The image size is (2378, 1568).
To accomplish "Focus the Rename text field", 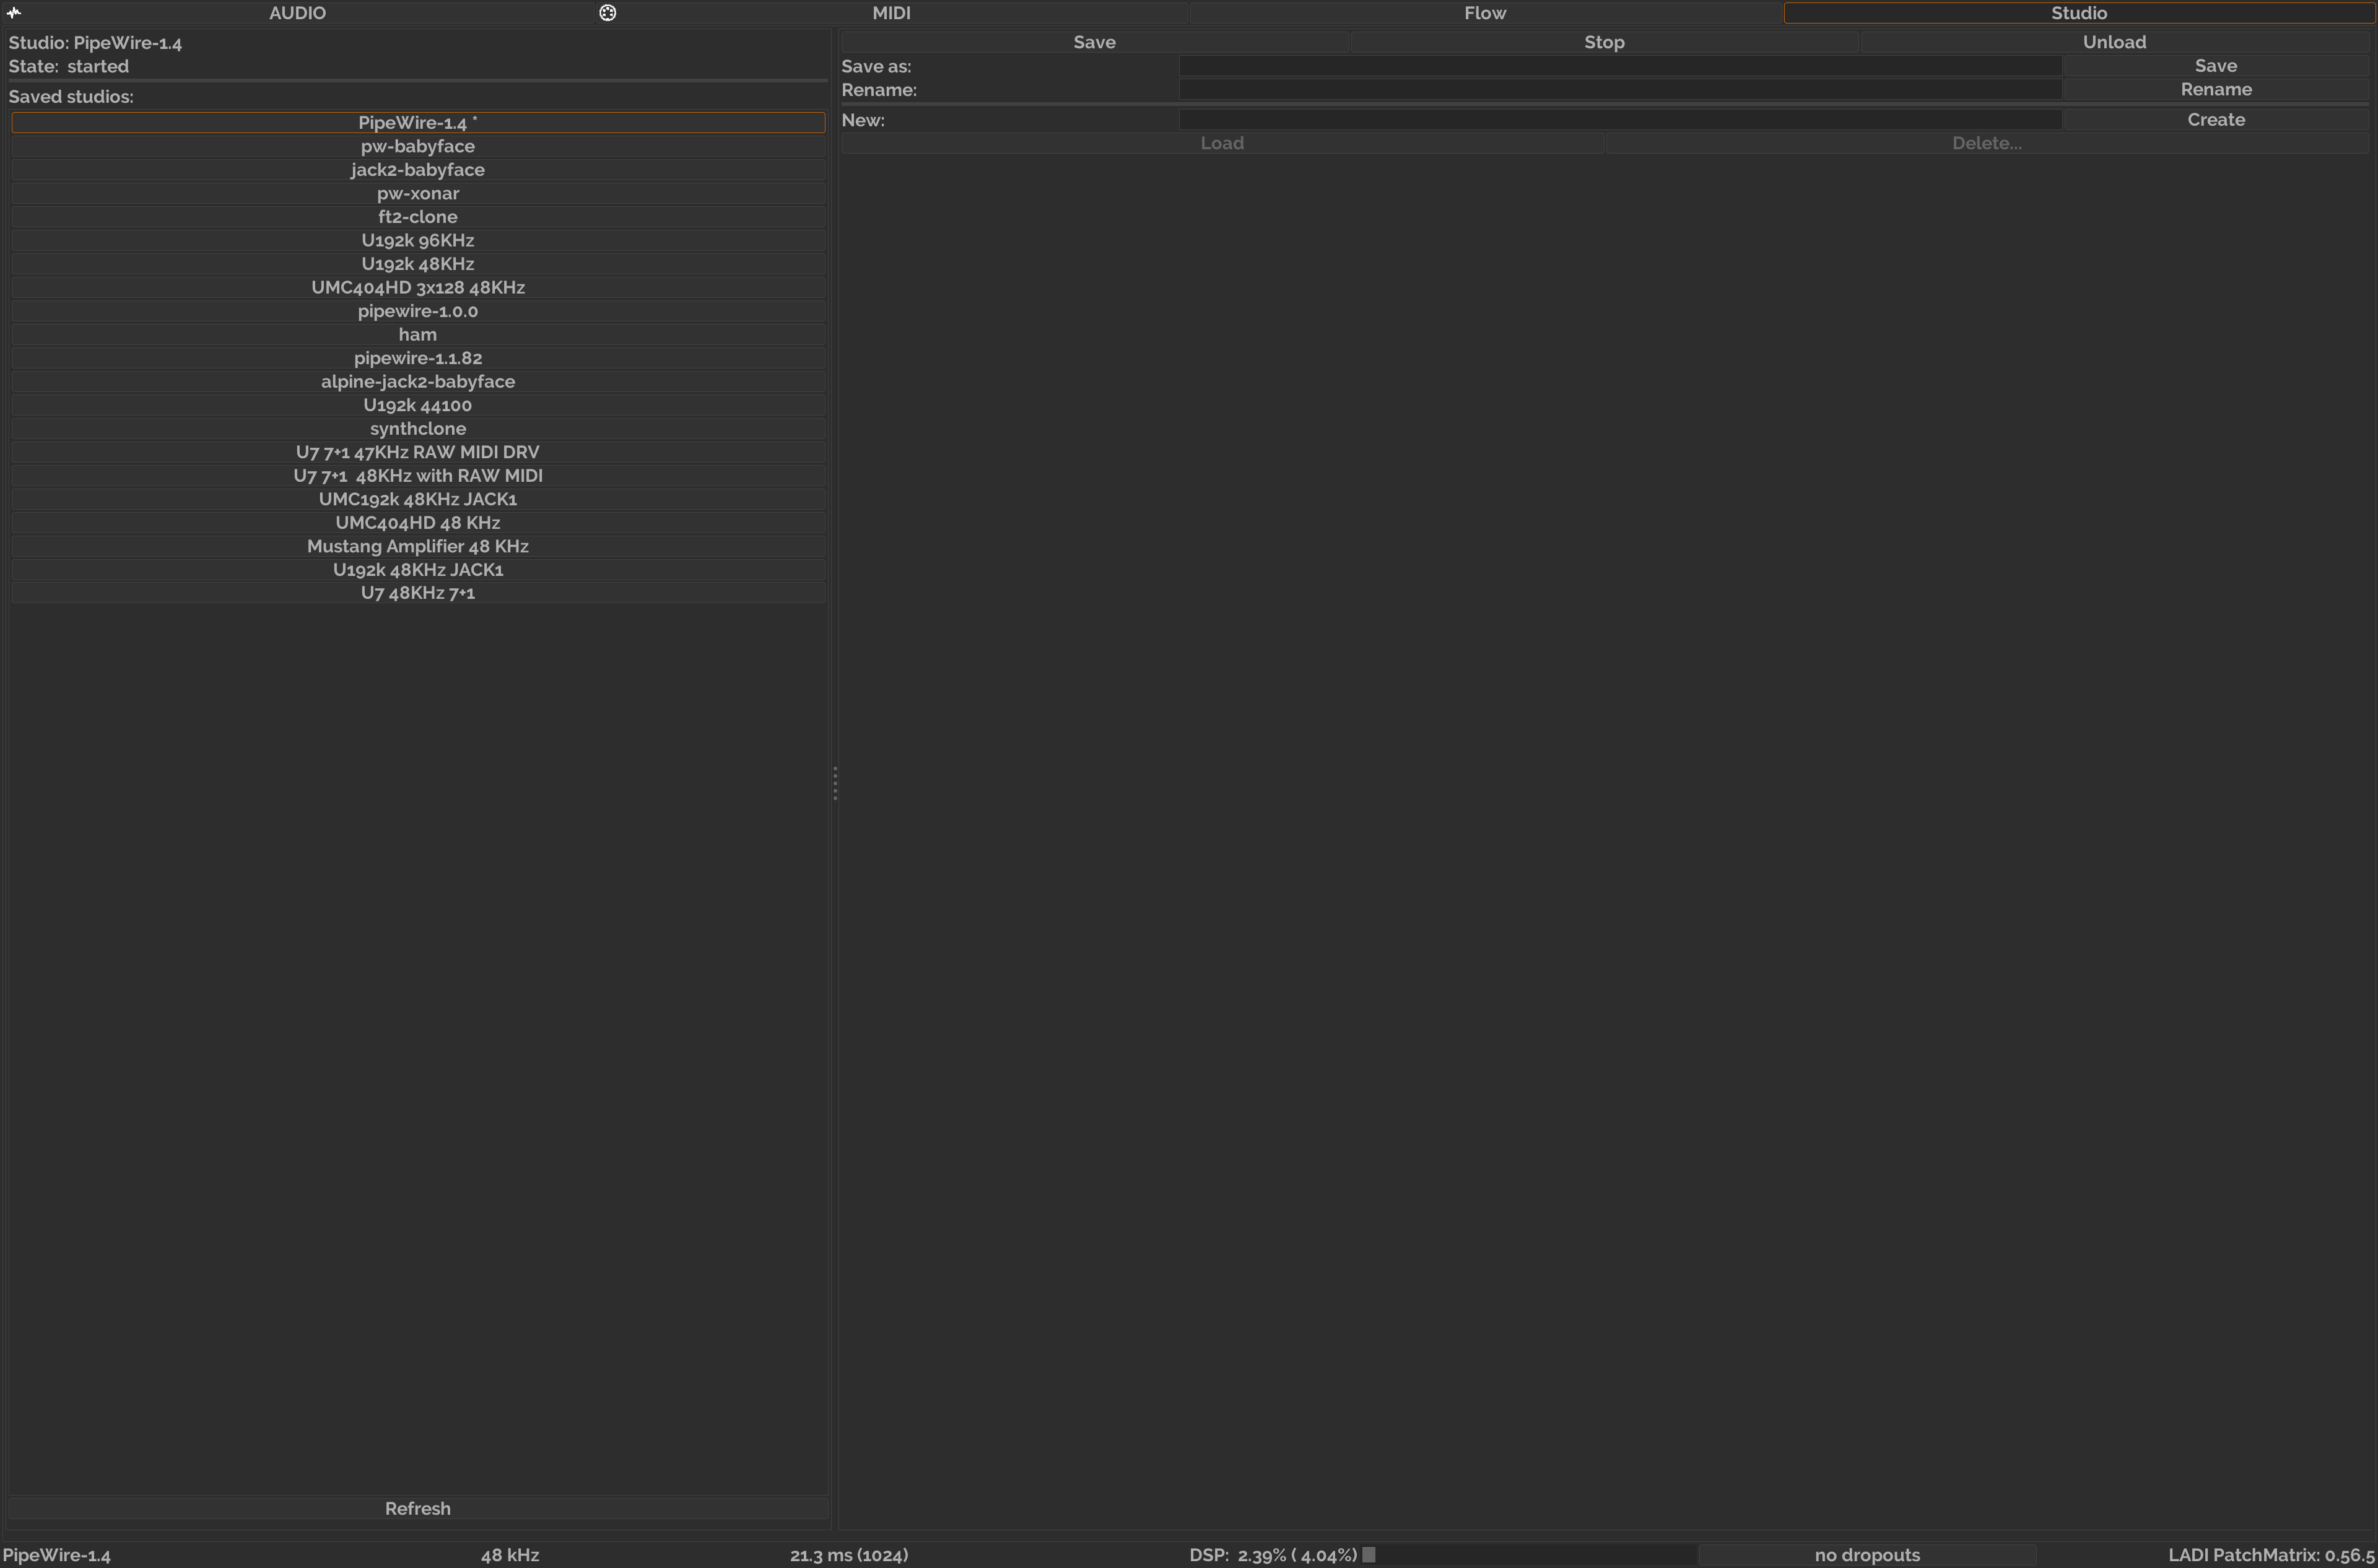I will (x=1619, y=90).
